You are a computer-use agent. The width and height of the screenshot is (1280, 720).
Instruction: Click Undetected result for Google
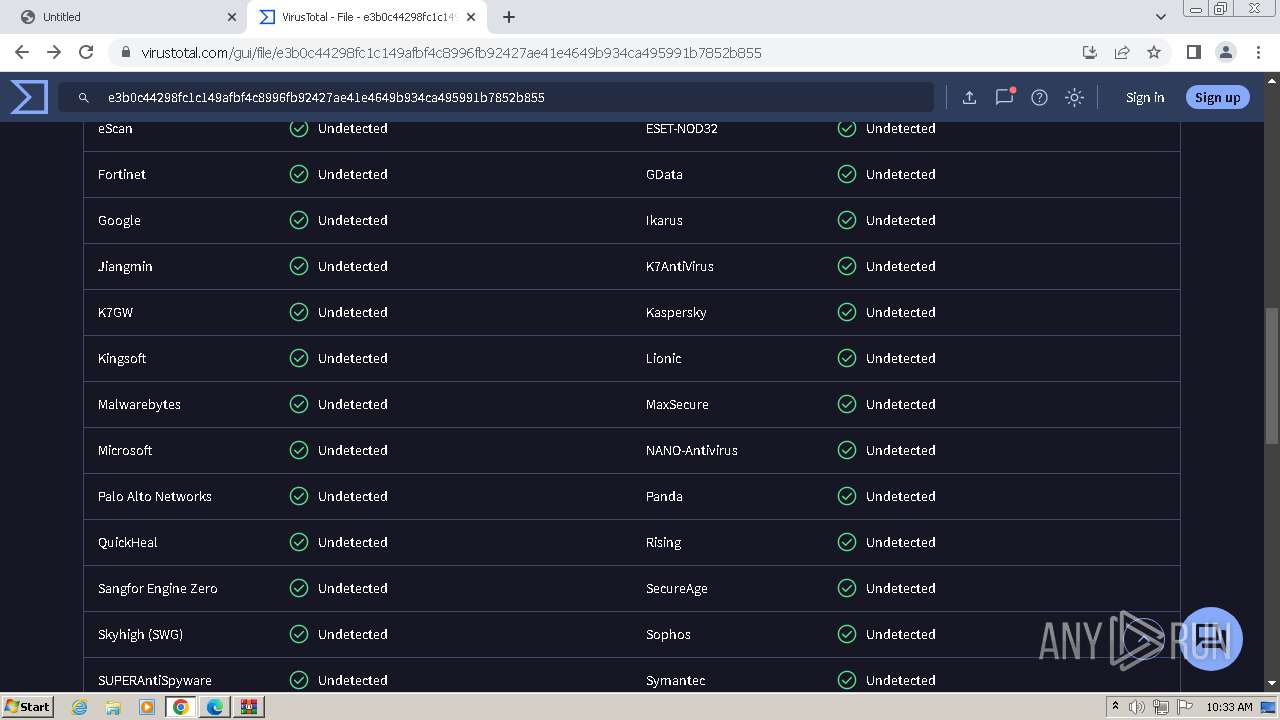pos(353,220)
